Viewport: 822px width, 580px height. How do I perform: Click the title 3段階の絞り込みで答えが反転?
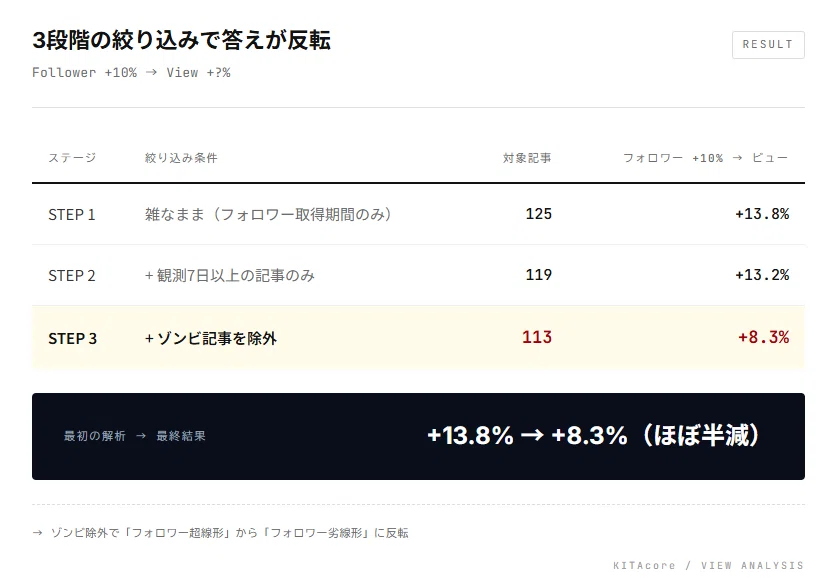pos(181,40)
